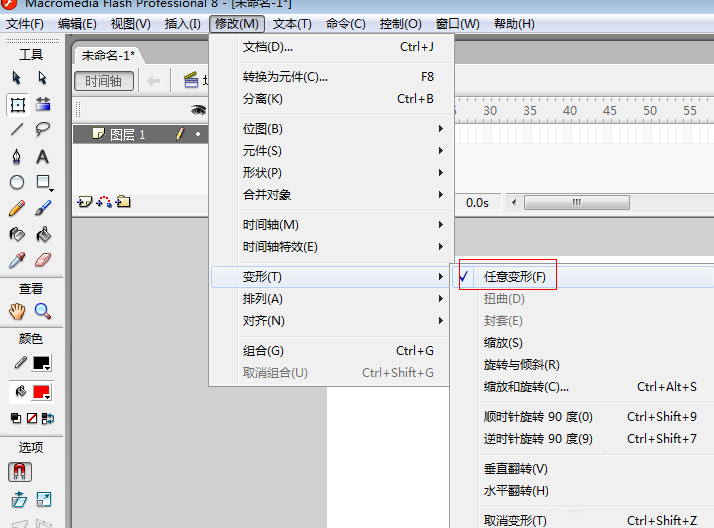Viewport: 714px width, 528px height.
Task: Open the 控制(O) menu
Action: point(400,24)
